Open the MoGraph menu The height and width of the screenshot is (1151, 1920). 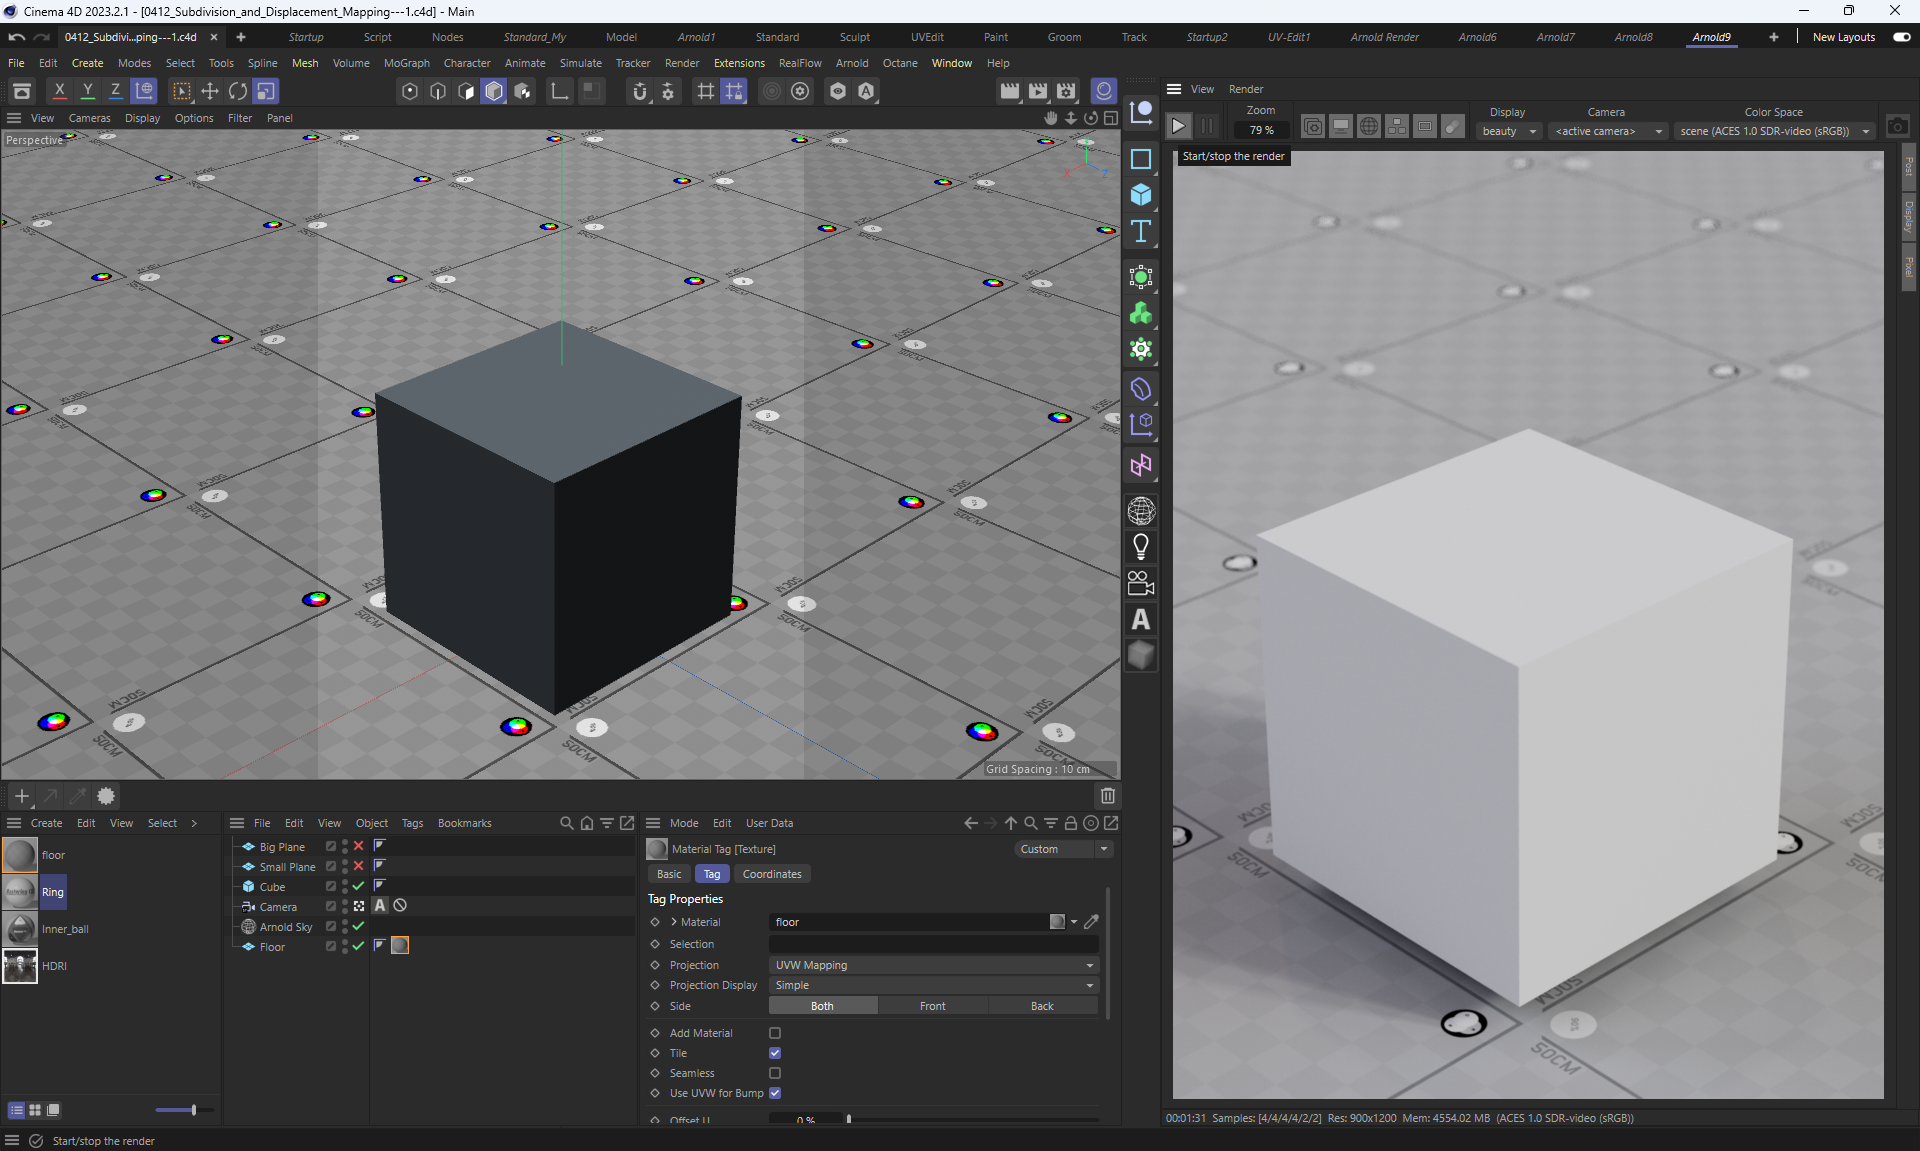click(406, 63)
